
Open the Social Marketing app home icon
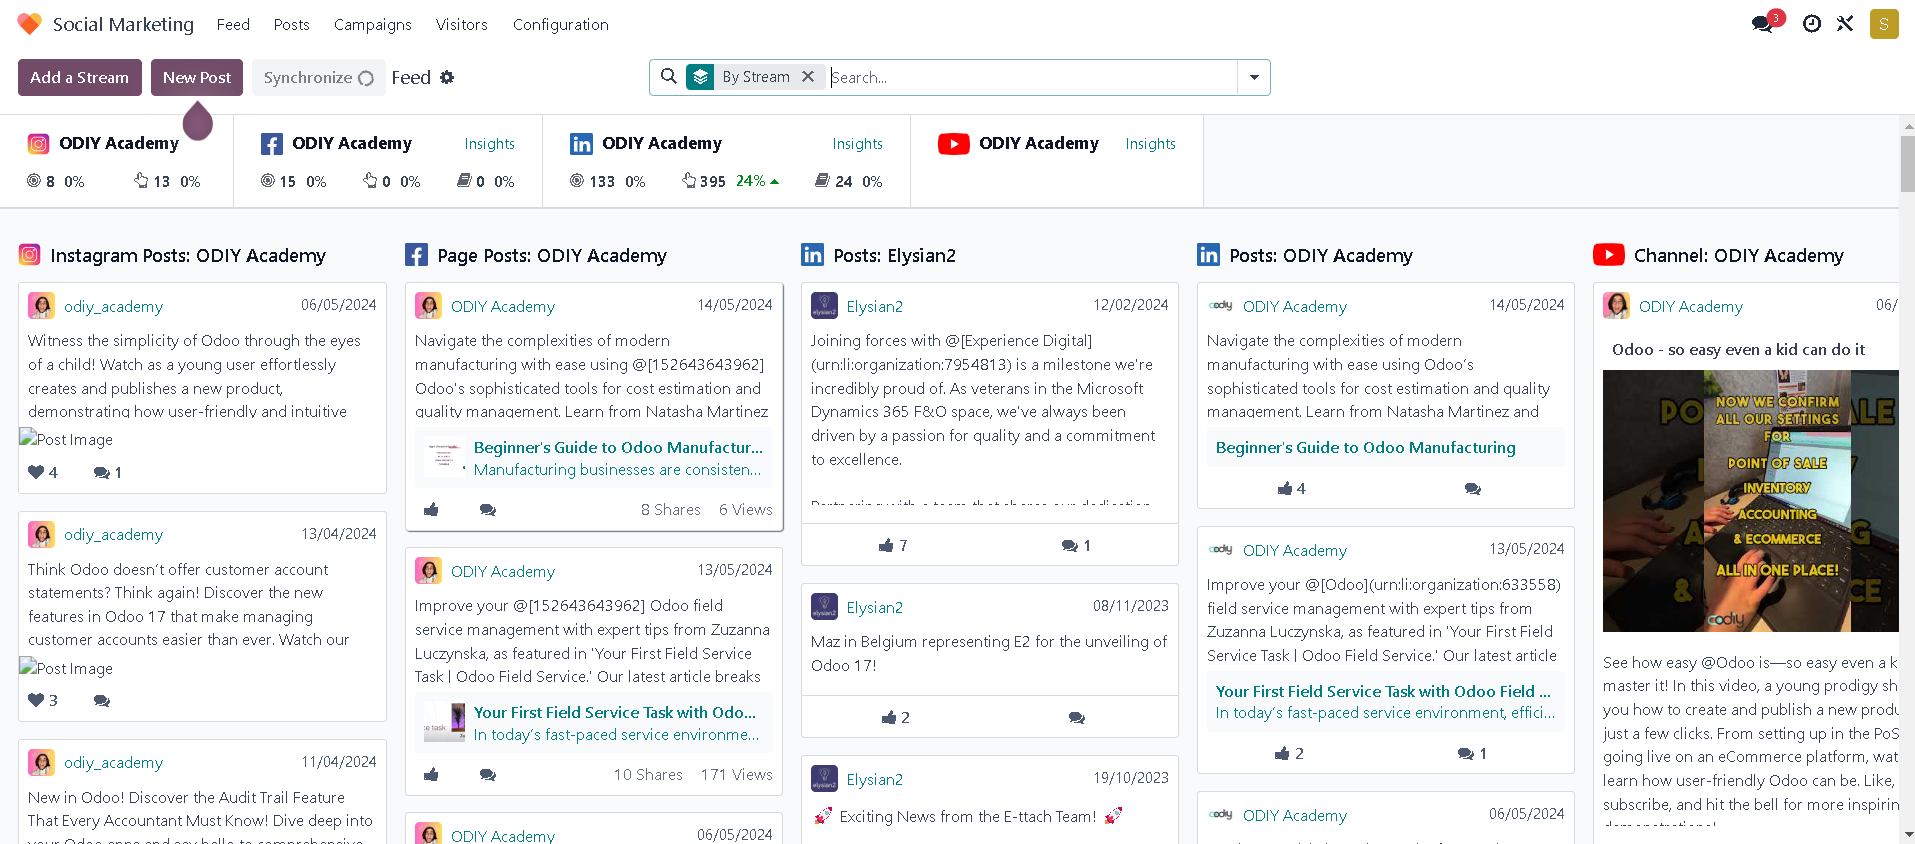point(29,24)
